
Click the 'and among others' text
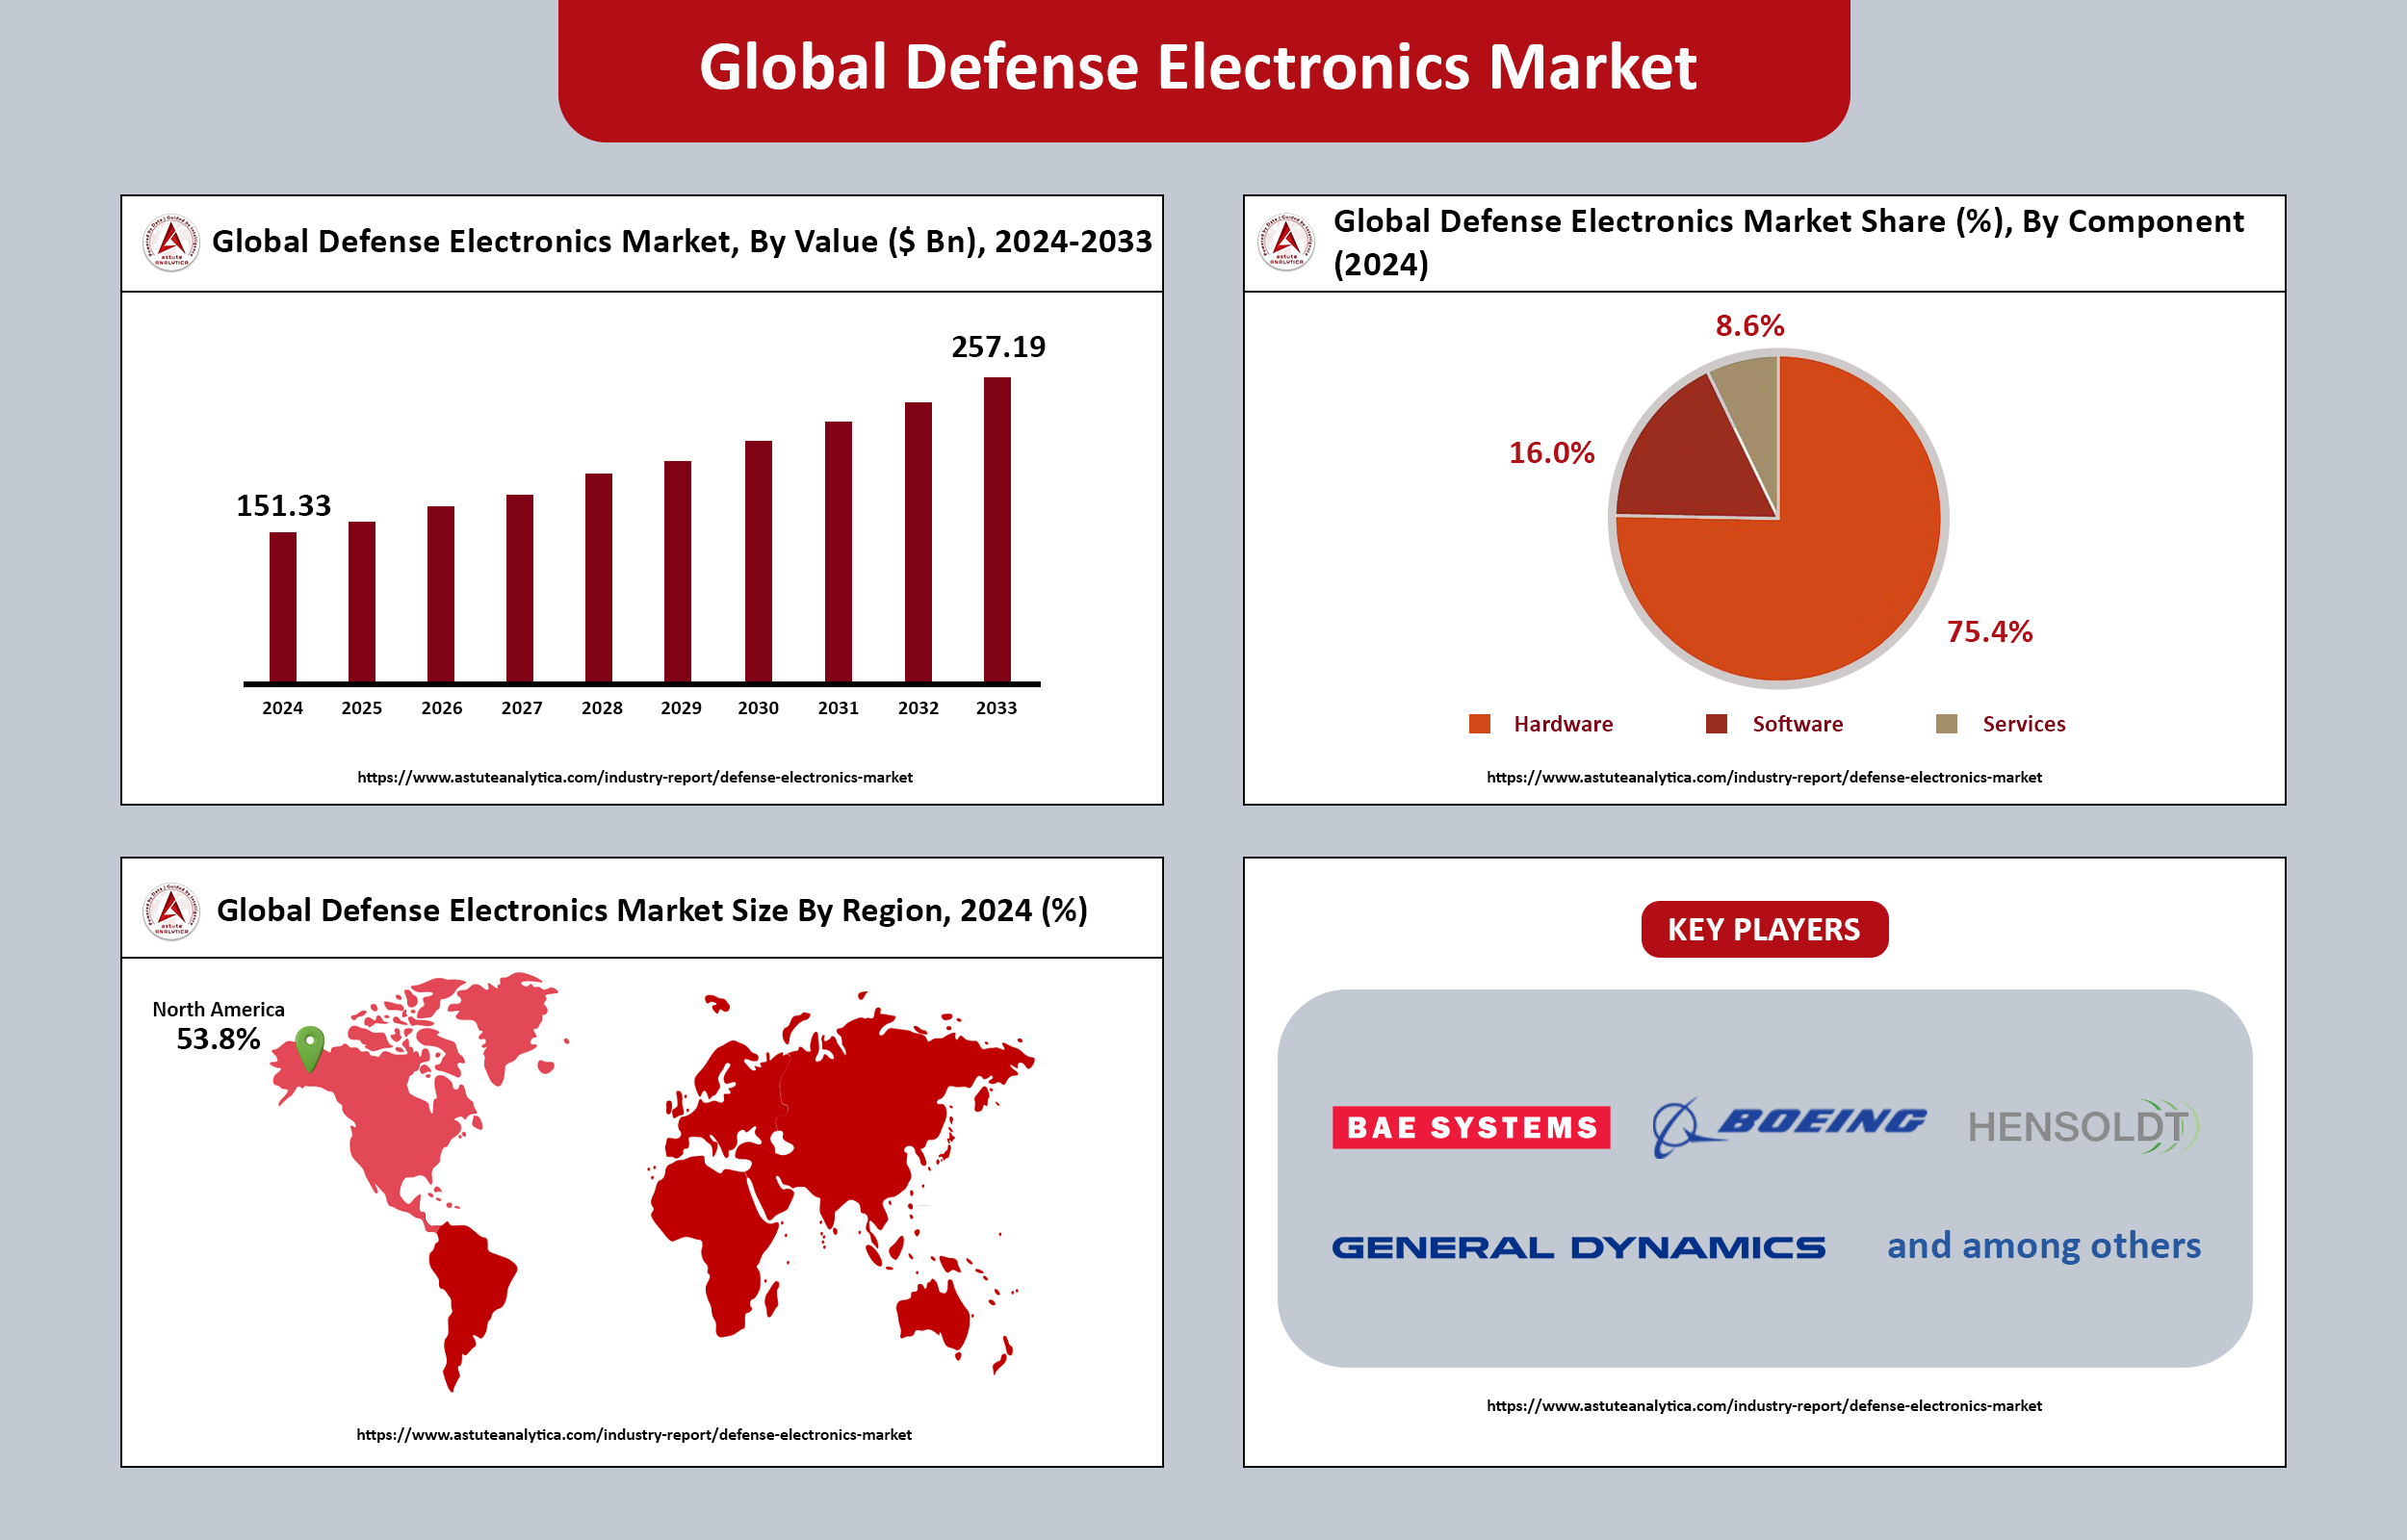(2044, 1246)
